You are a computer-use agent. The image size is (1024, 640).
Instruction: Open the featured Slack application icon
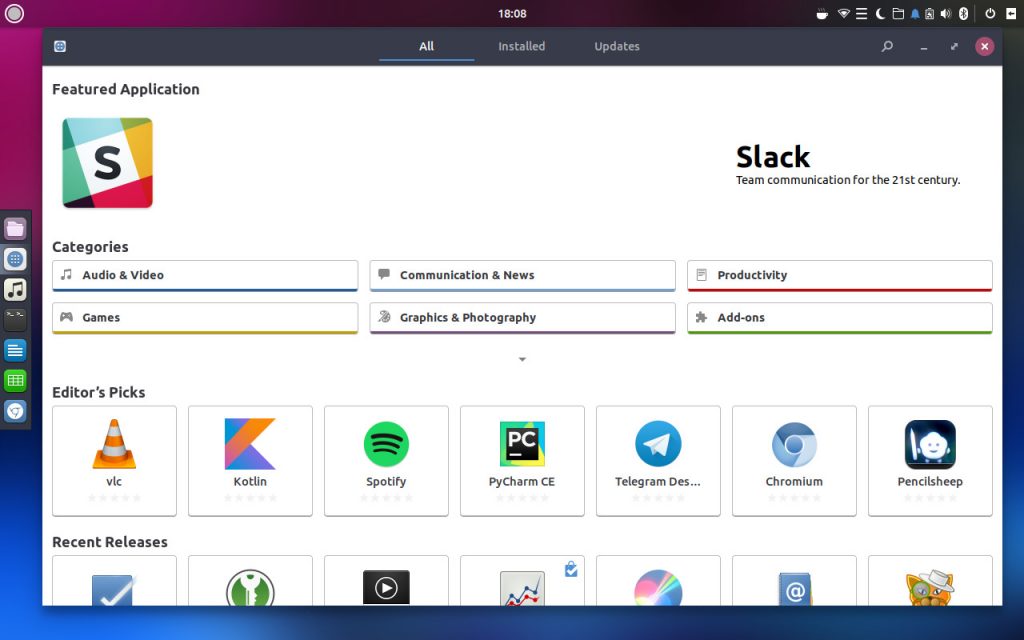[x=107, y=163]
